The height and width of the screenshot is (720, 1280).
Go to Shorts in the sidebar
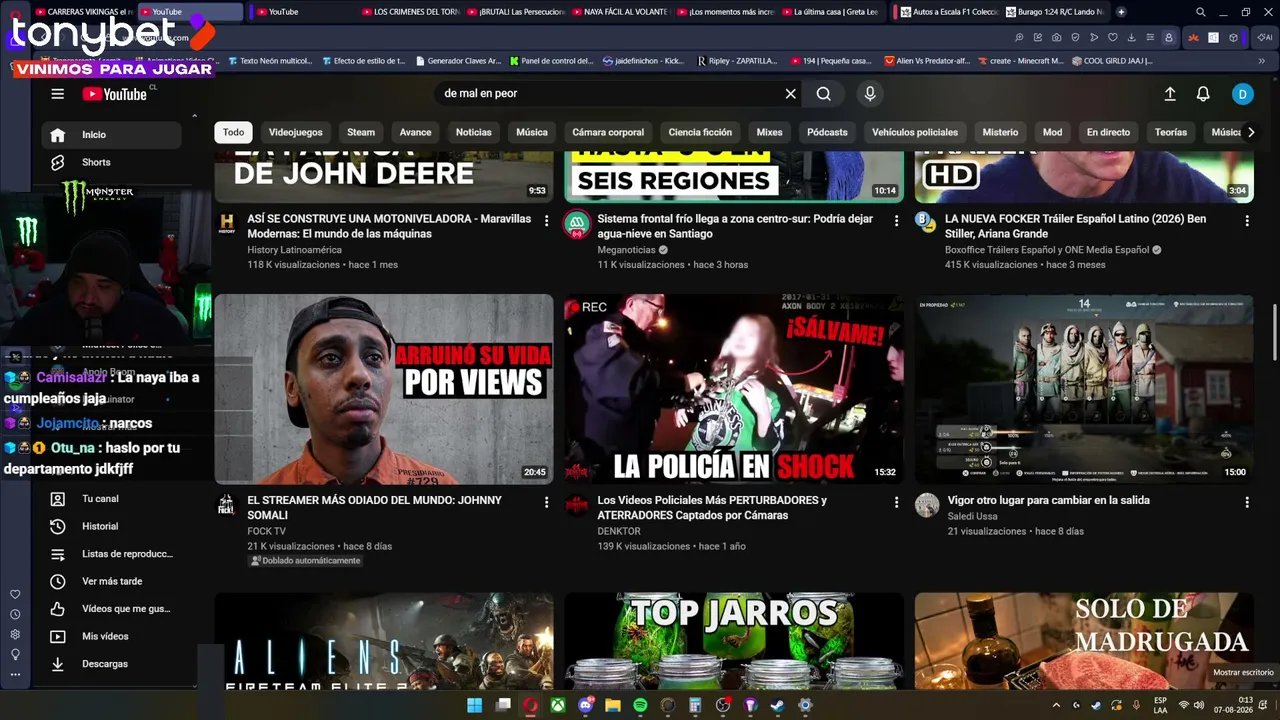(111, 162)
